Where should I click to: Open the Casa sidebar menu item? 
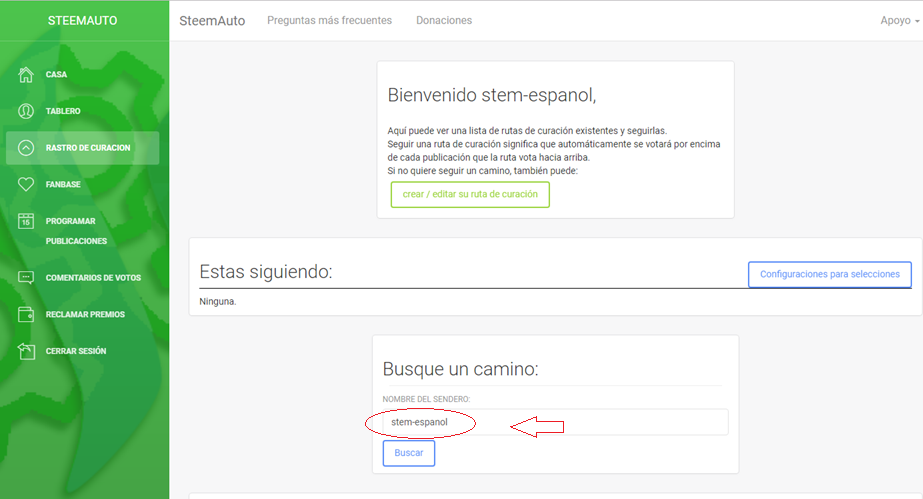pos(82,74)
